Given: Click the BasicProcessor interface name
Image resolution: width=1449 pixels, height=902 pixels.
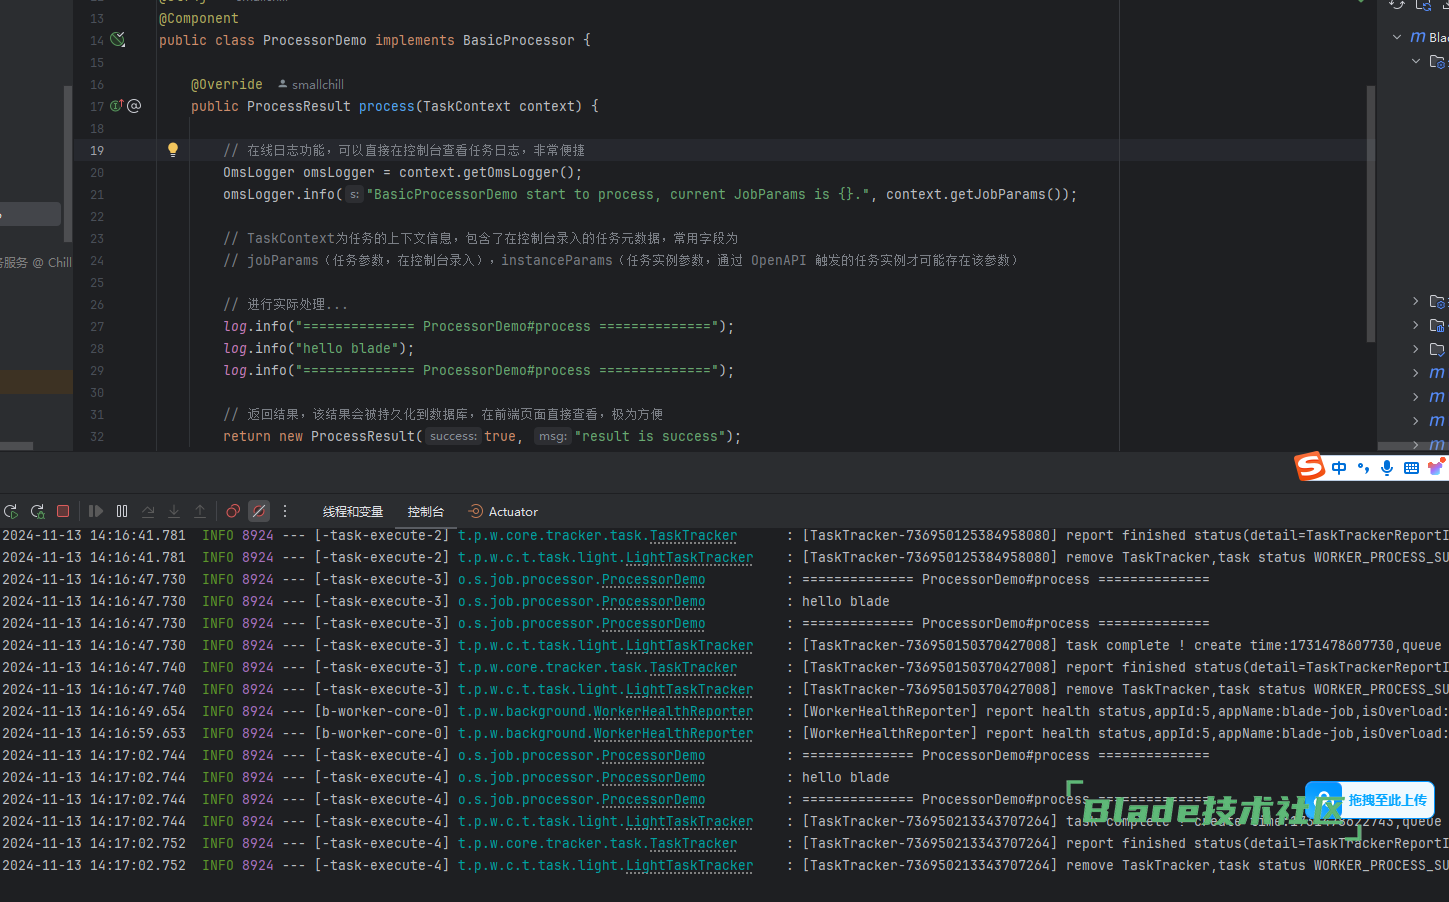Looking at the screenshot, I should [519, 40].
